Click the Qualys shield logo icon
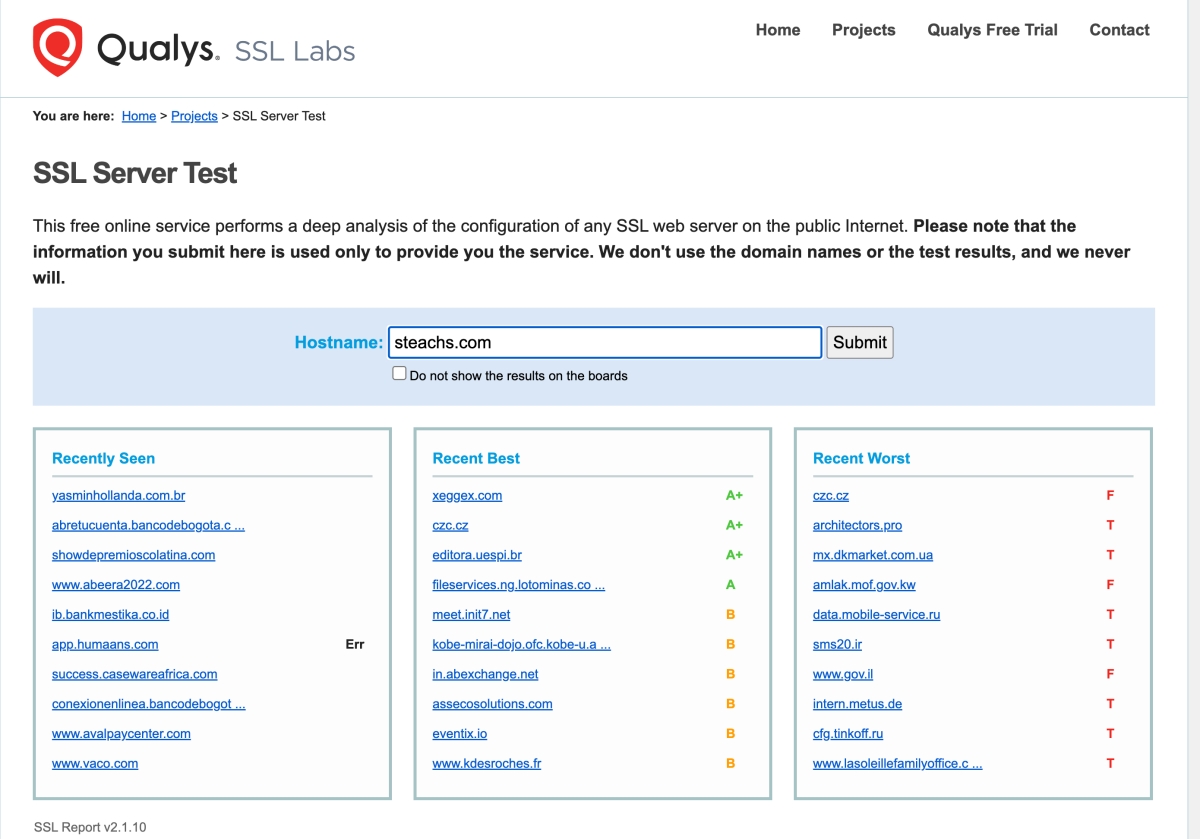1200x839 pixels. click(x=57, y=47)
